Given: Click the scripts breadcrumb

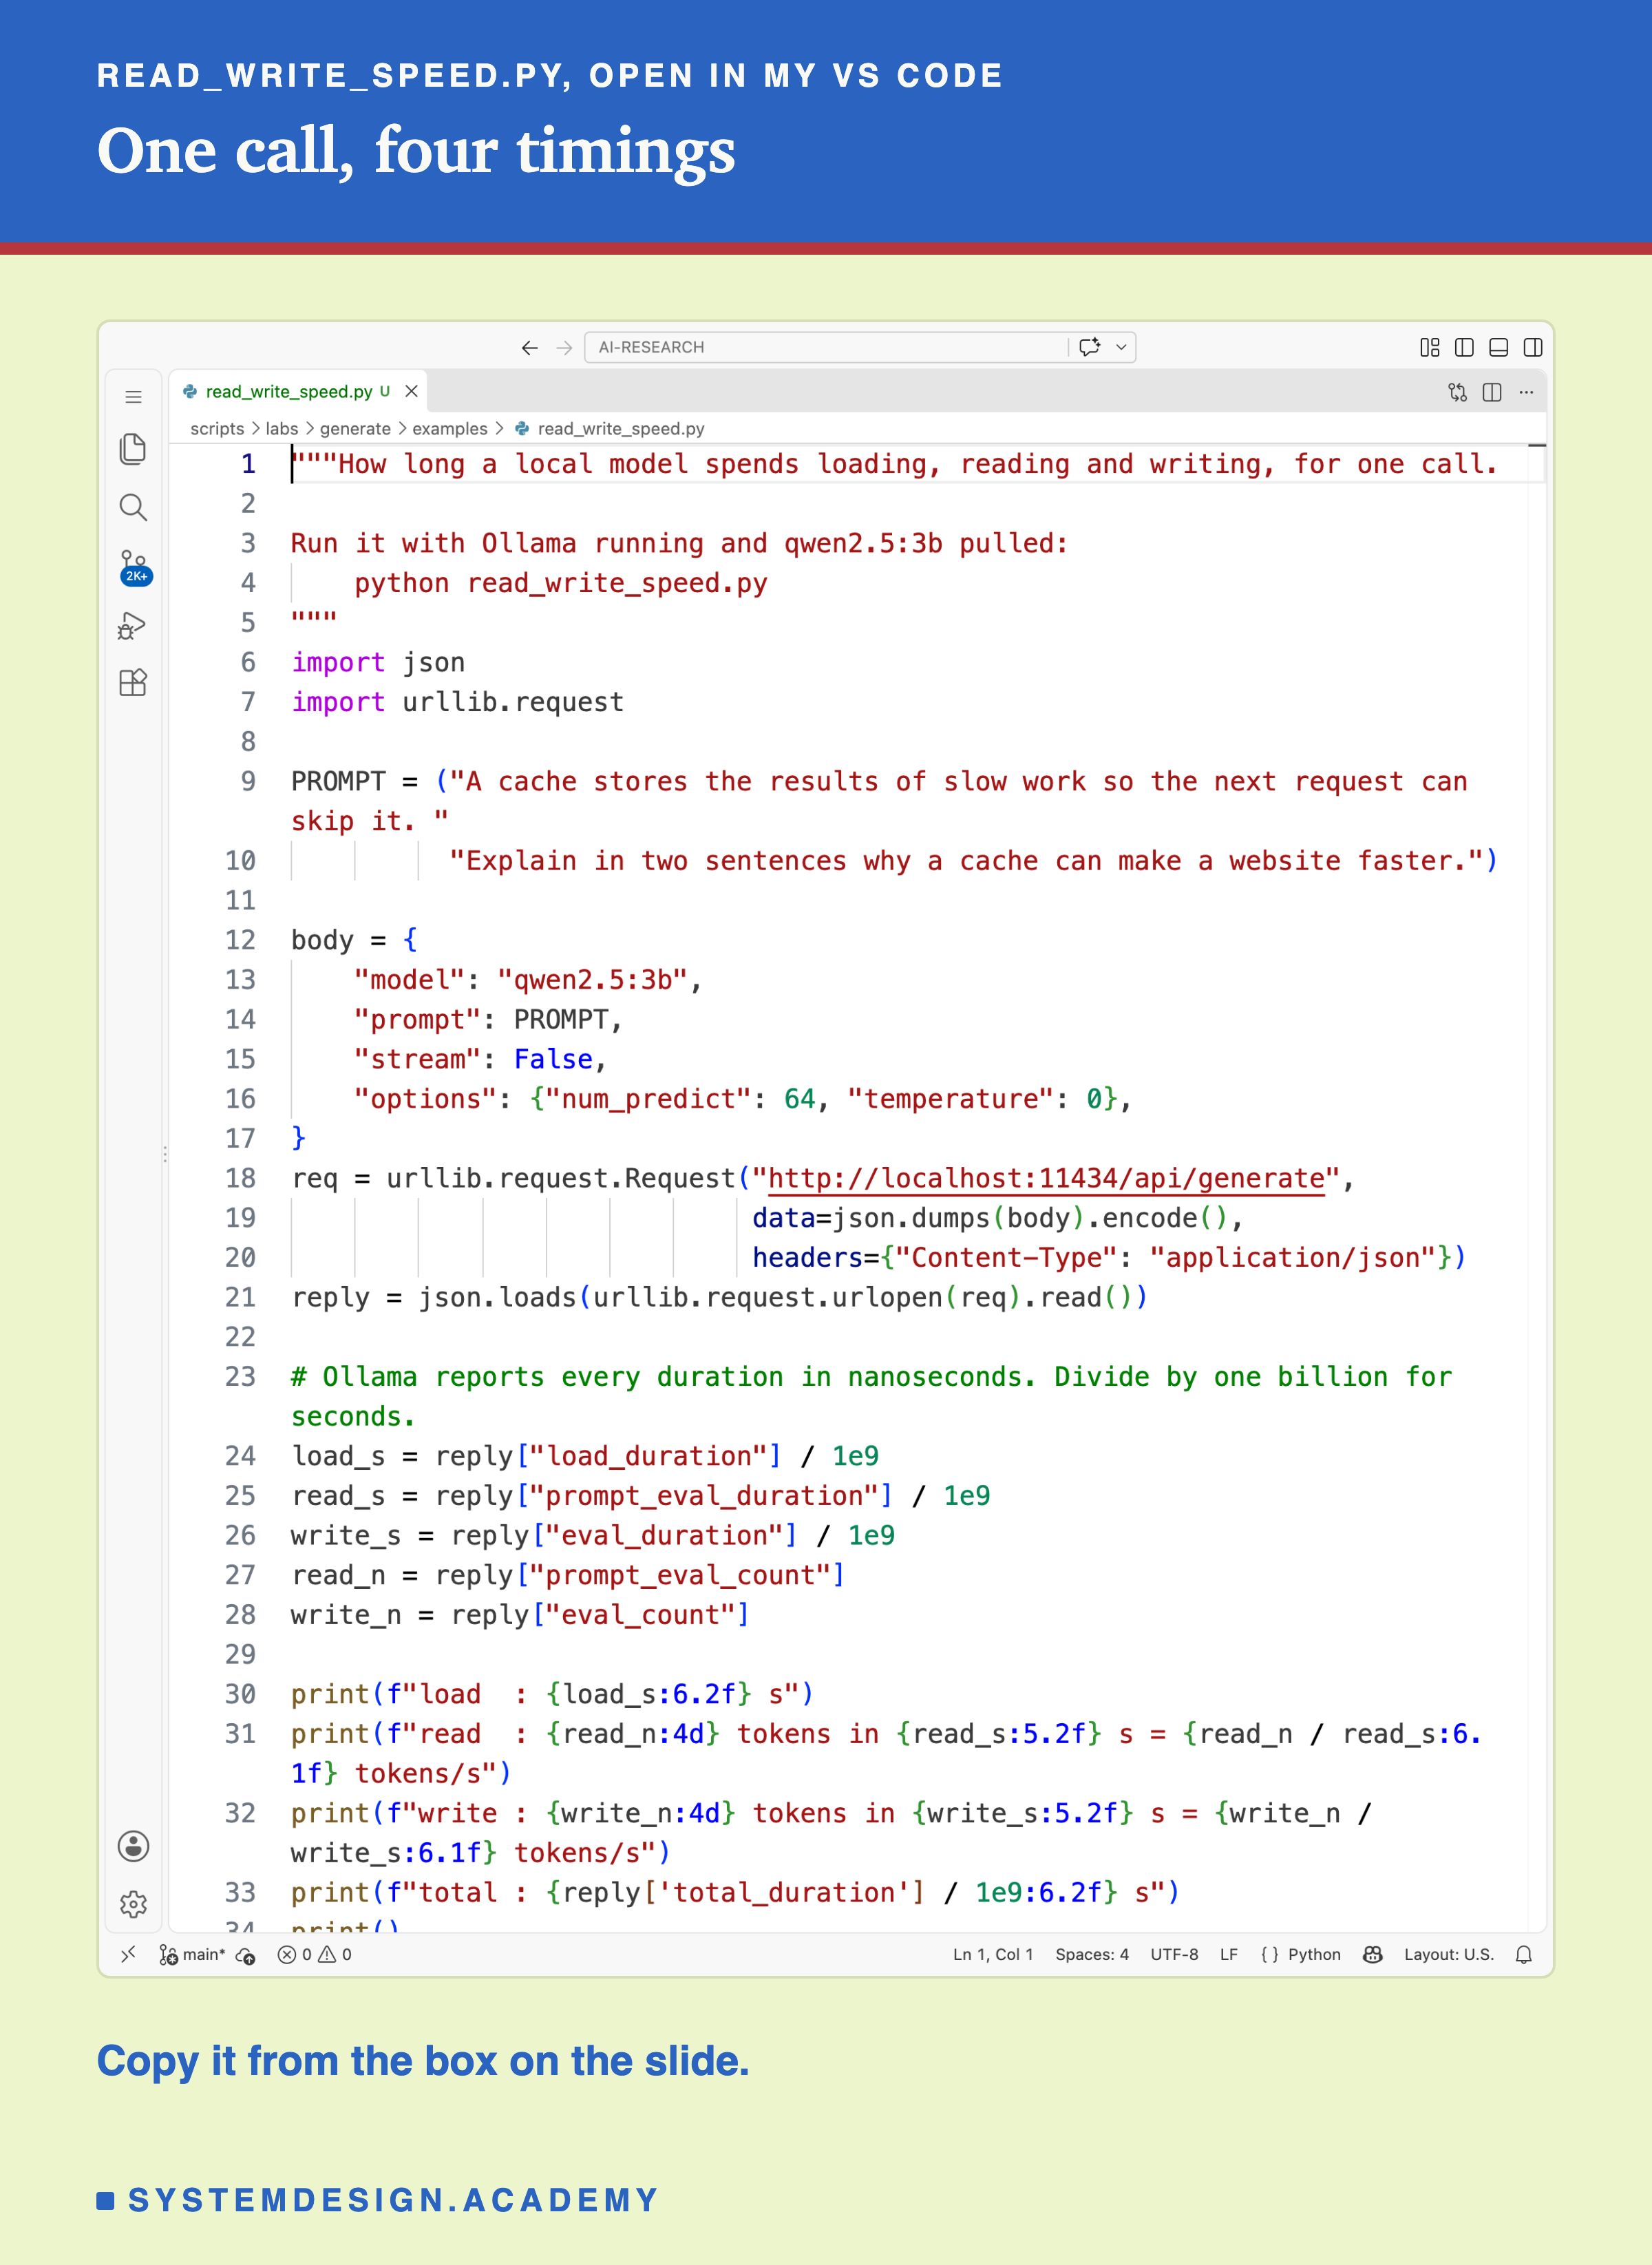Looking at the screenshot, I should point(217,429).
